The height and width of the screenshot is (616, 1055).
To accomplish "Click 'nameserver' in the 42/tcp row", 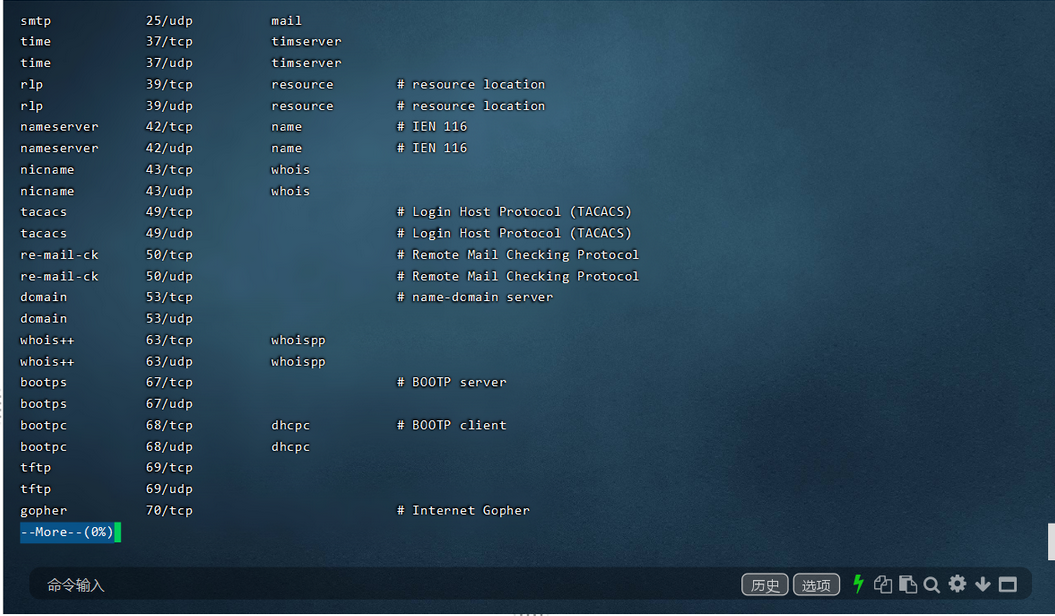I will pyautogui.click(x=59, y=127).
